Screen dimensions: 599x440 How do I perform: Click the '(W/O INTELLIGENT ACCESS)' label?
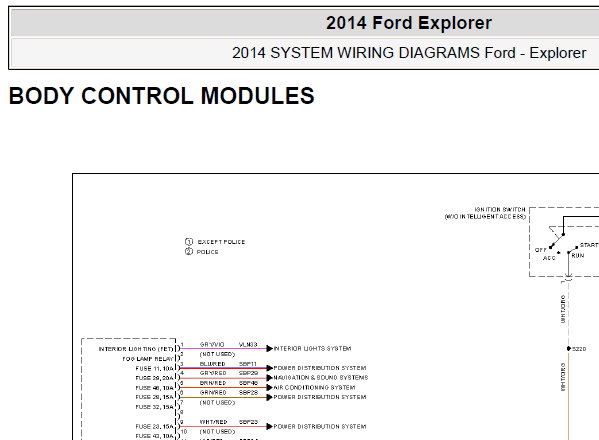click(x=485, y=217)
